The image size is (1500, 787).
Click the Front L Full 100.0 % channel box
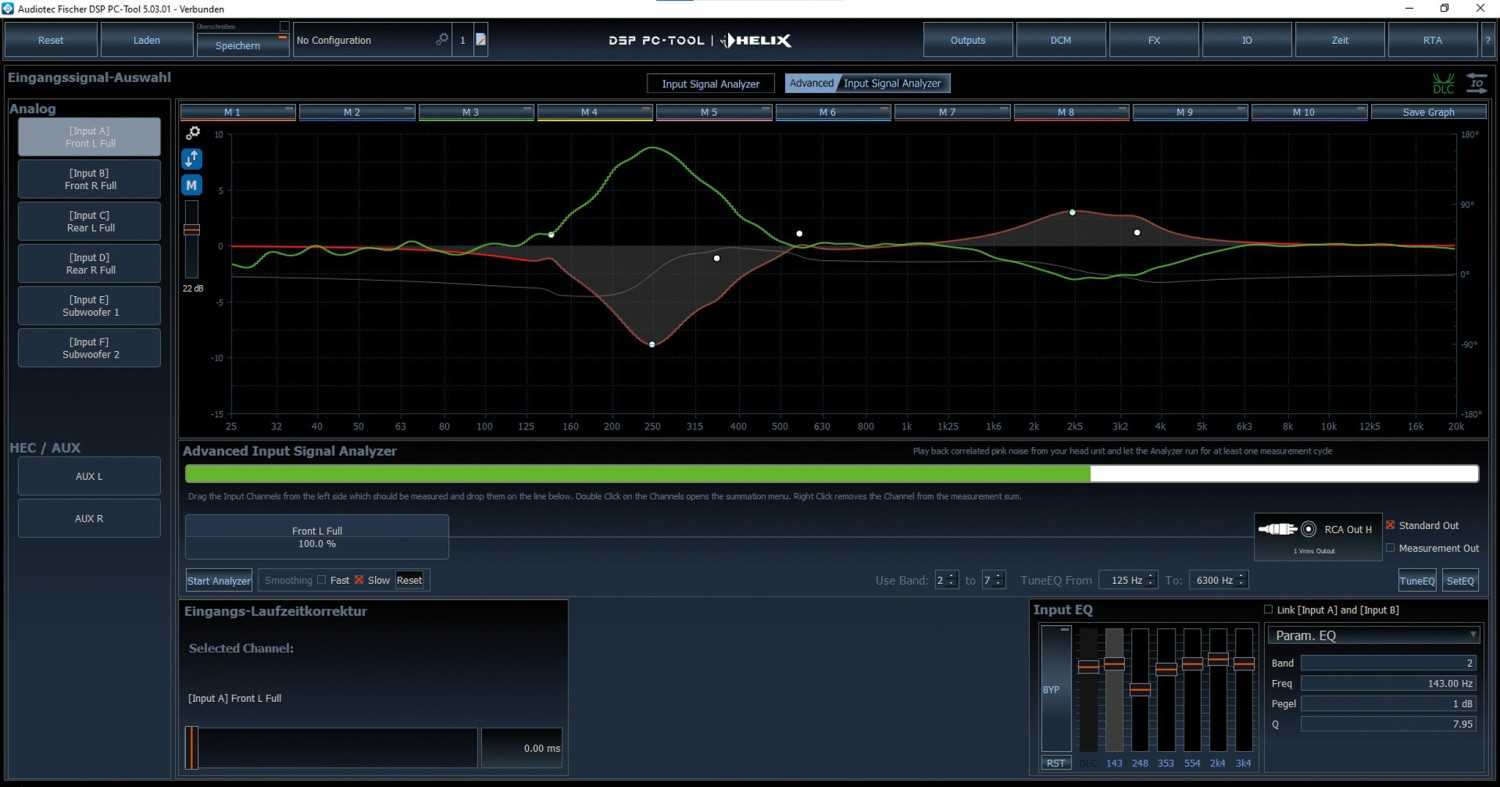coord(317,537)
